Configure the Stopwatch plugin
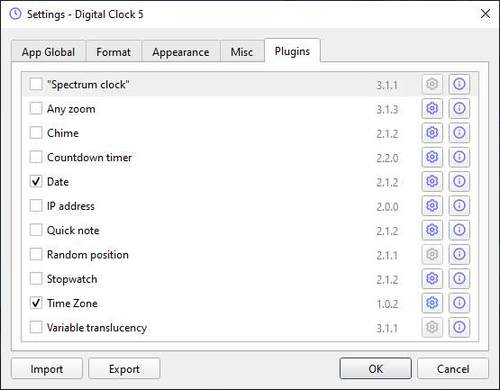This screenshot has height=390, width=500. tap(432, 279)
